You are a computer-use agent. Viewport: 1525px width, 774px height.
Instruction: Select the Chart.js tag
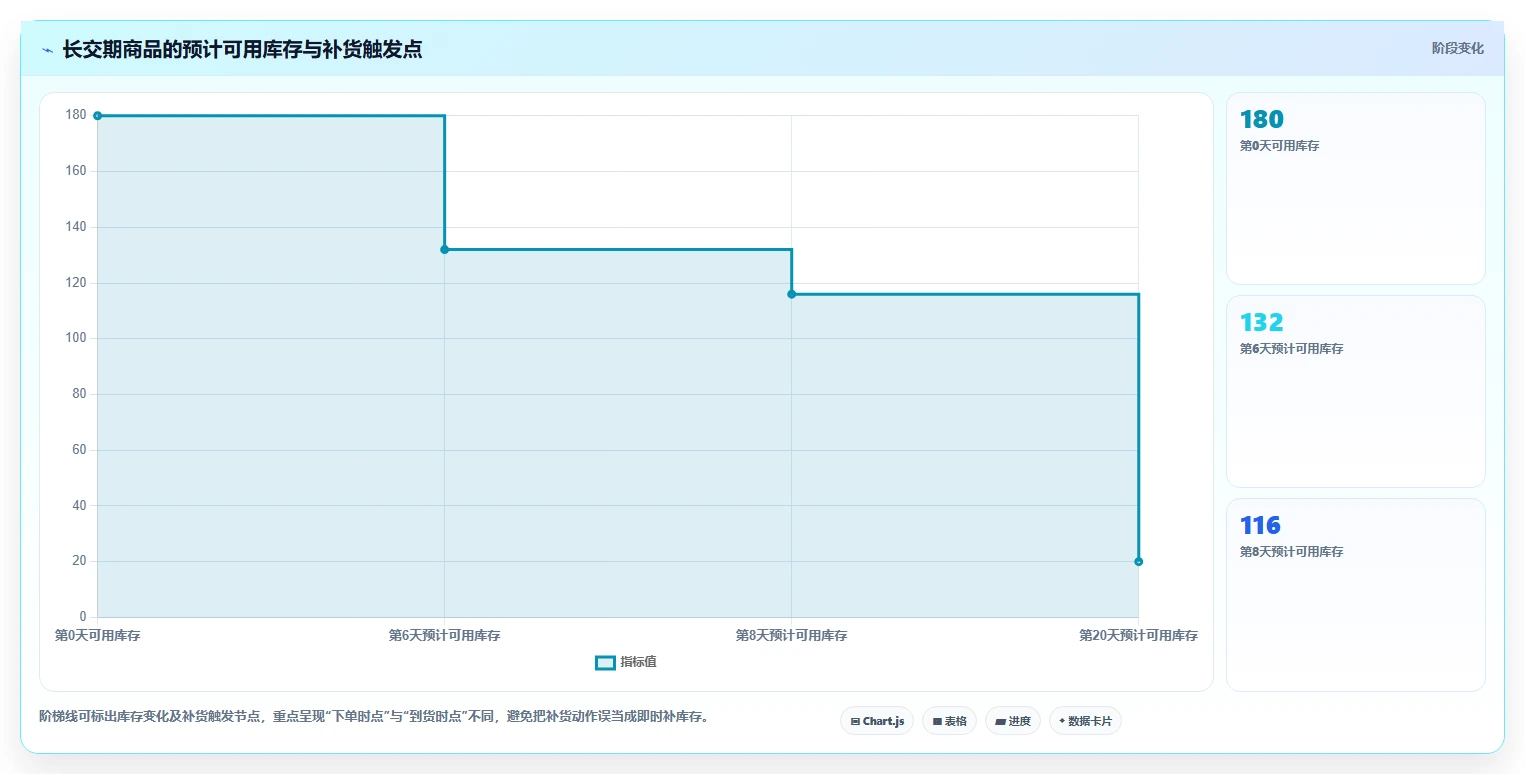pos(877,721)
